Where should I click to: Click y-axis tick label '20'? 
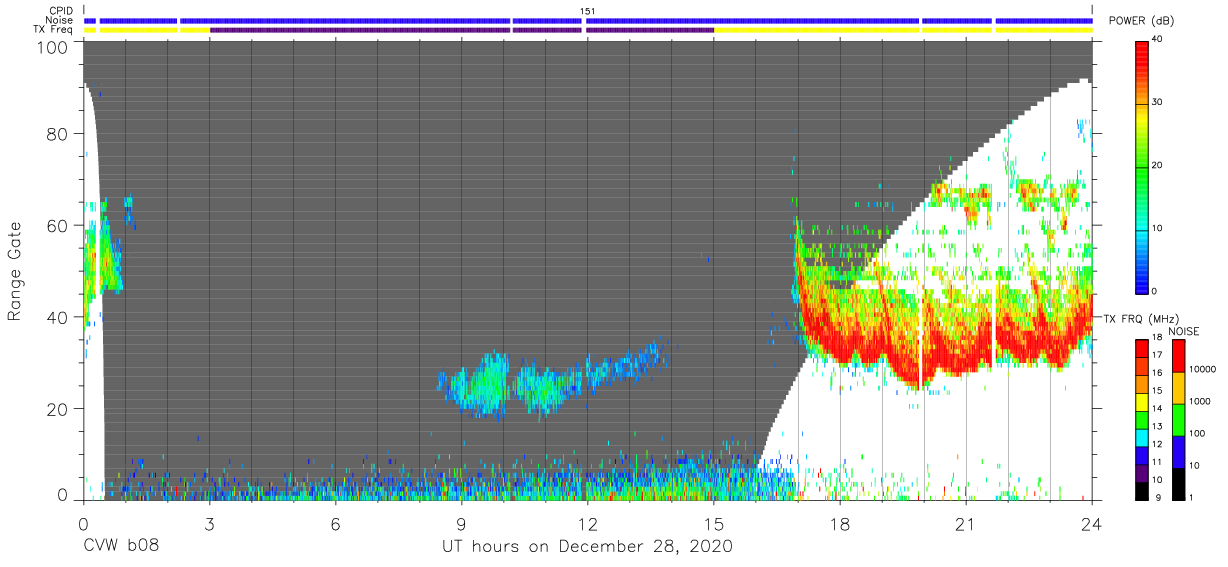[56, 409]
